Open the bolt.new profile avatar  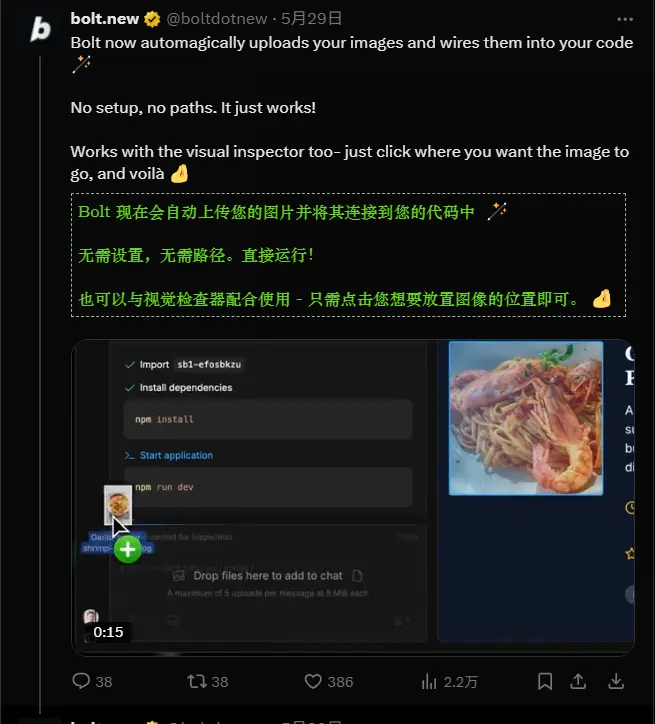pos(40,30)
